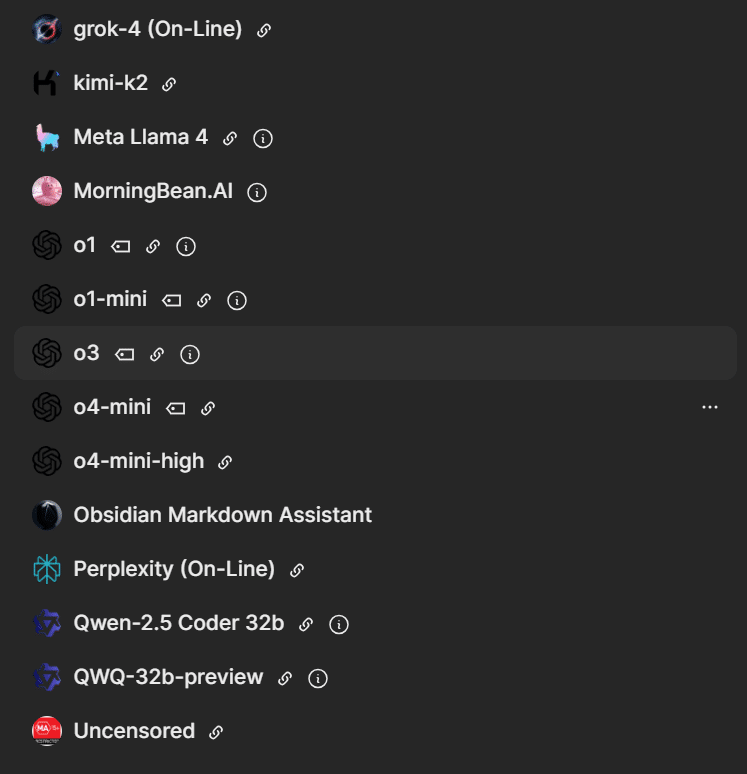Click the tag icon beside o4-mini
Image resolution: width=747 pixels, height=774 pixels.
[176, 408]
